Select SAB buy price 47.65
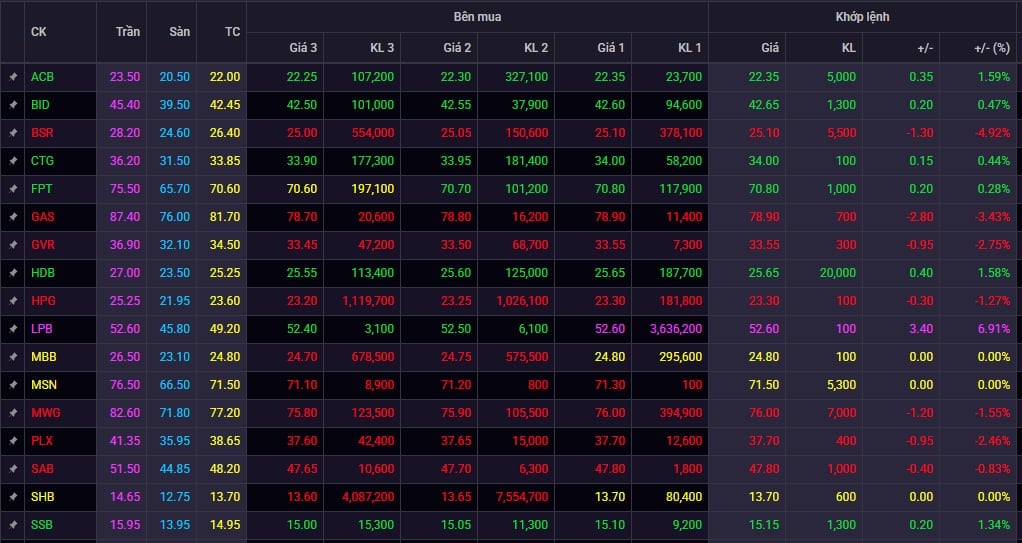1022x543 pixels. 302,469
